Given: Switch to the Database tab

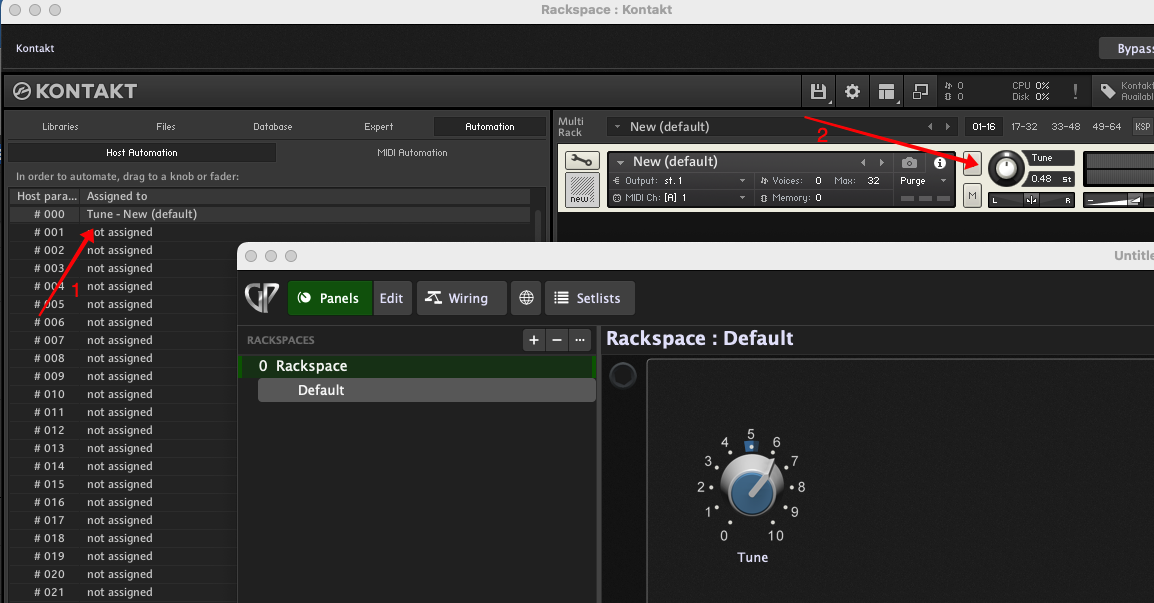Looking at the screenshot, I should tap(272, 127).
